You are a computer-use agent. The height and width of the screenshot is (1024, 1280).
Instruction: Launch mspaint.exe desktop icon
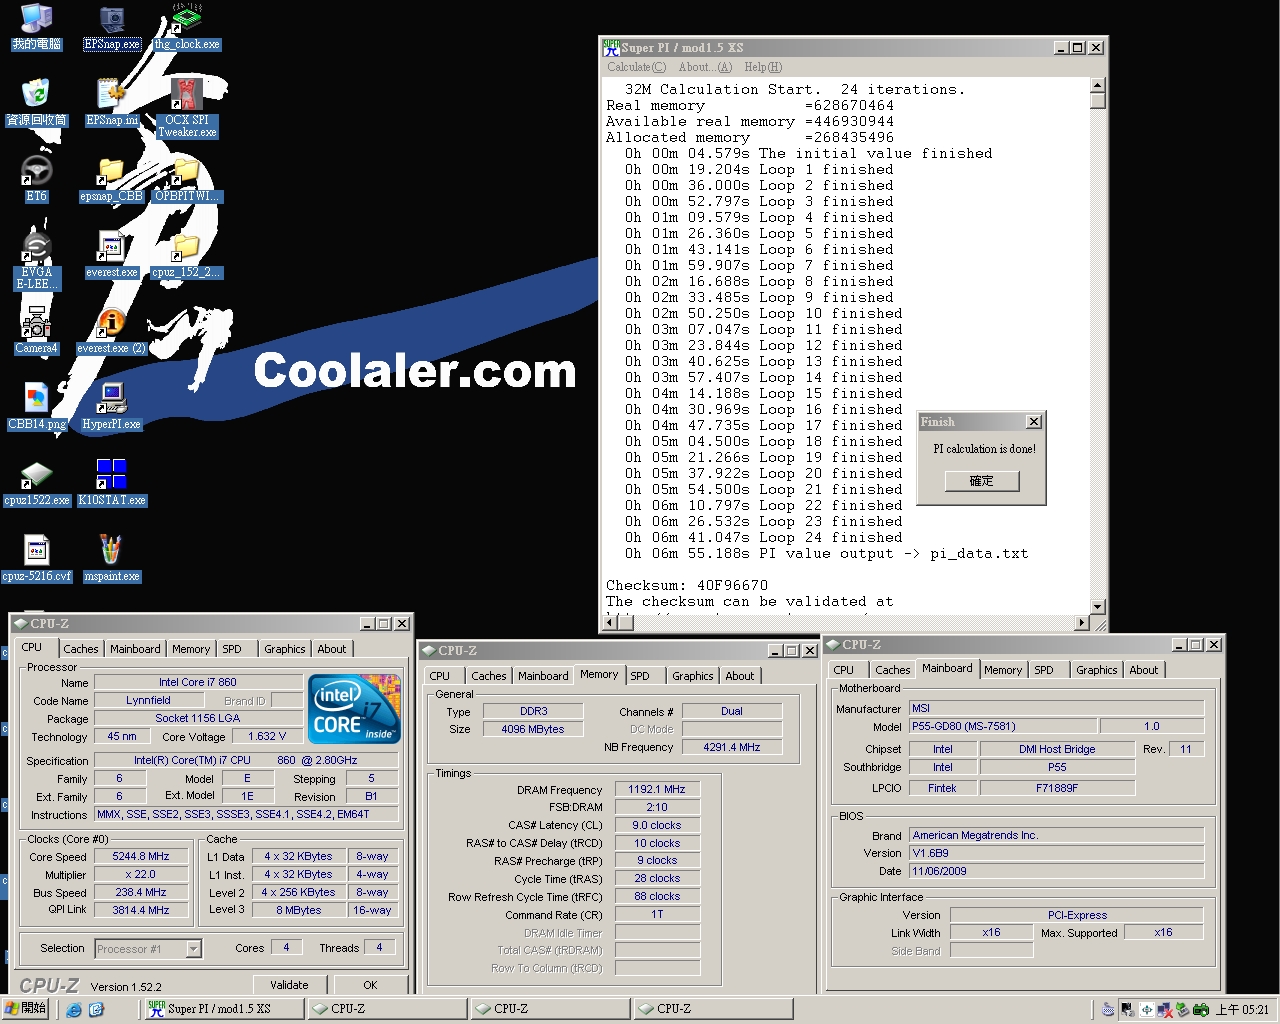(112, 559)
